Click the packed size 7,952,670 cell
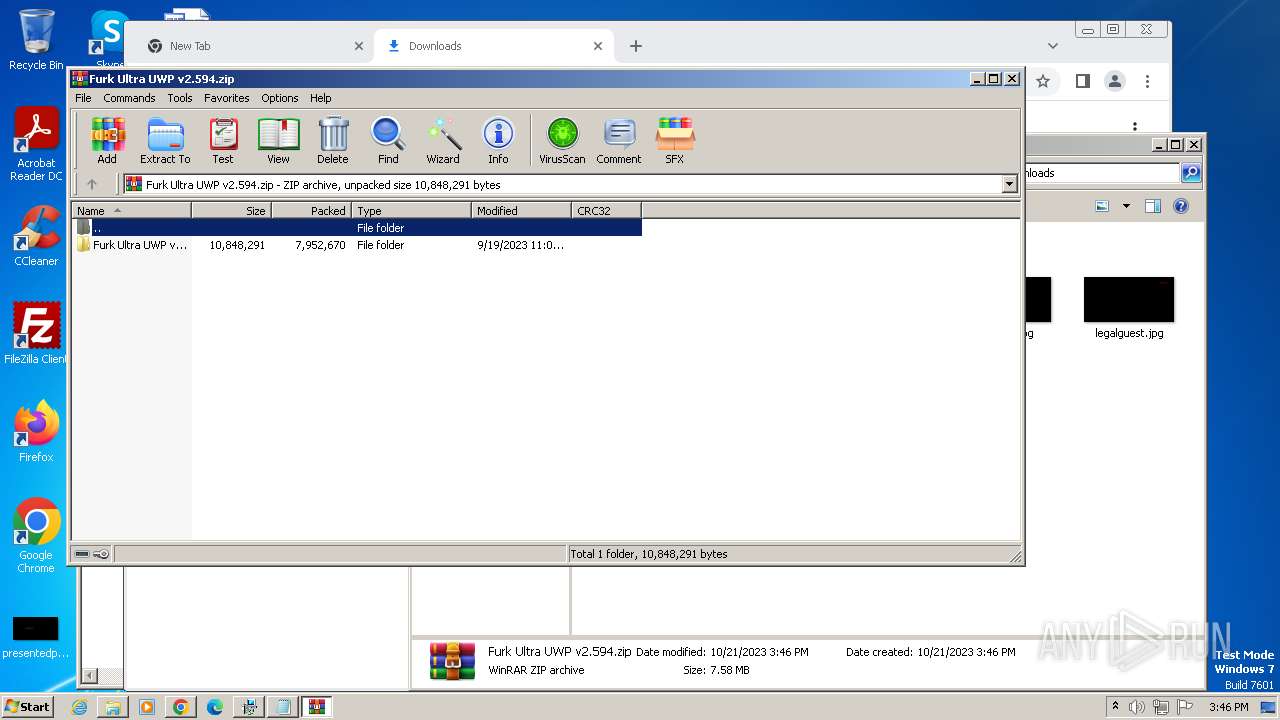Screen dimensions: 1280x720 tap(320, 245)
